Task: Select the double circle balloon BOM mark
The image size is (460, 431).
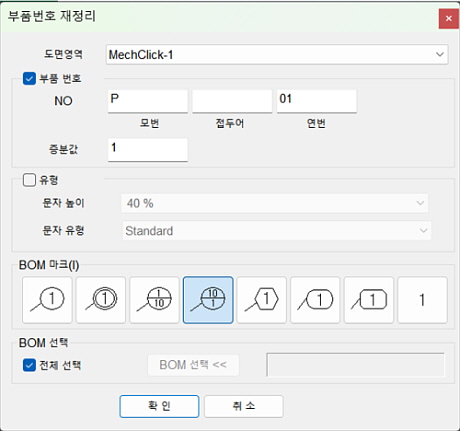Action: coord(101,300)
